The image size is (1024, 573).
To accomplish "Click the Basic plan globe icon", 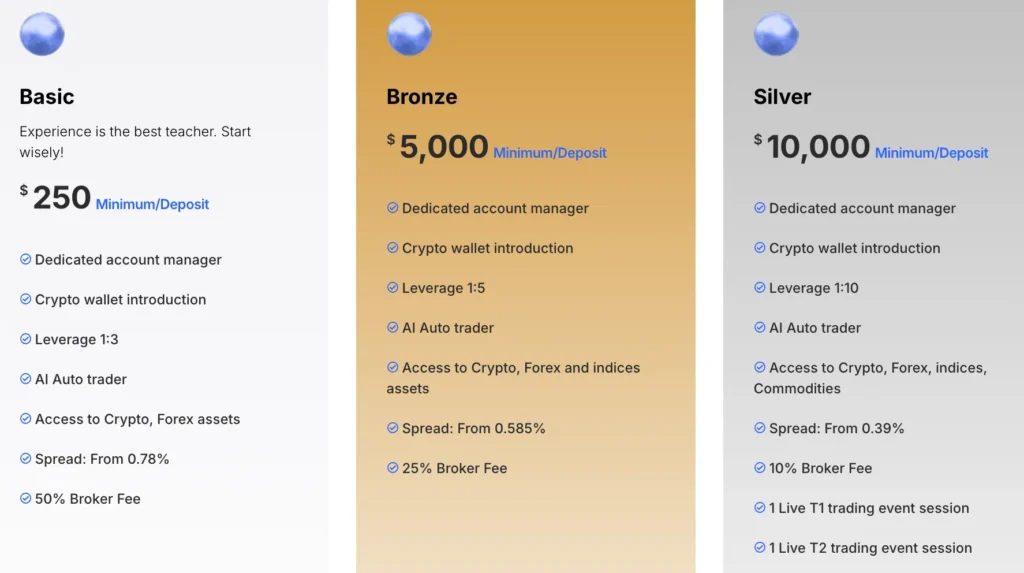I will (42, 35).
